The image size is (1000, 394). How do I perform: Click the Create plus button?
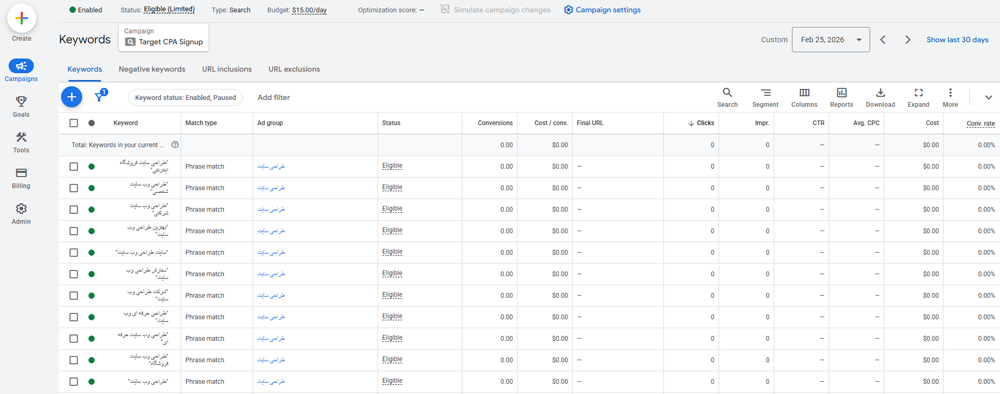point(22,18)
